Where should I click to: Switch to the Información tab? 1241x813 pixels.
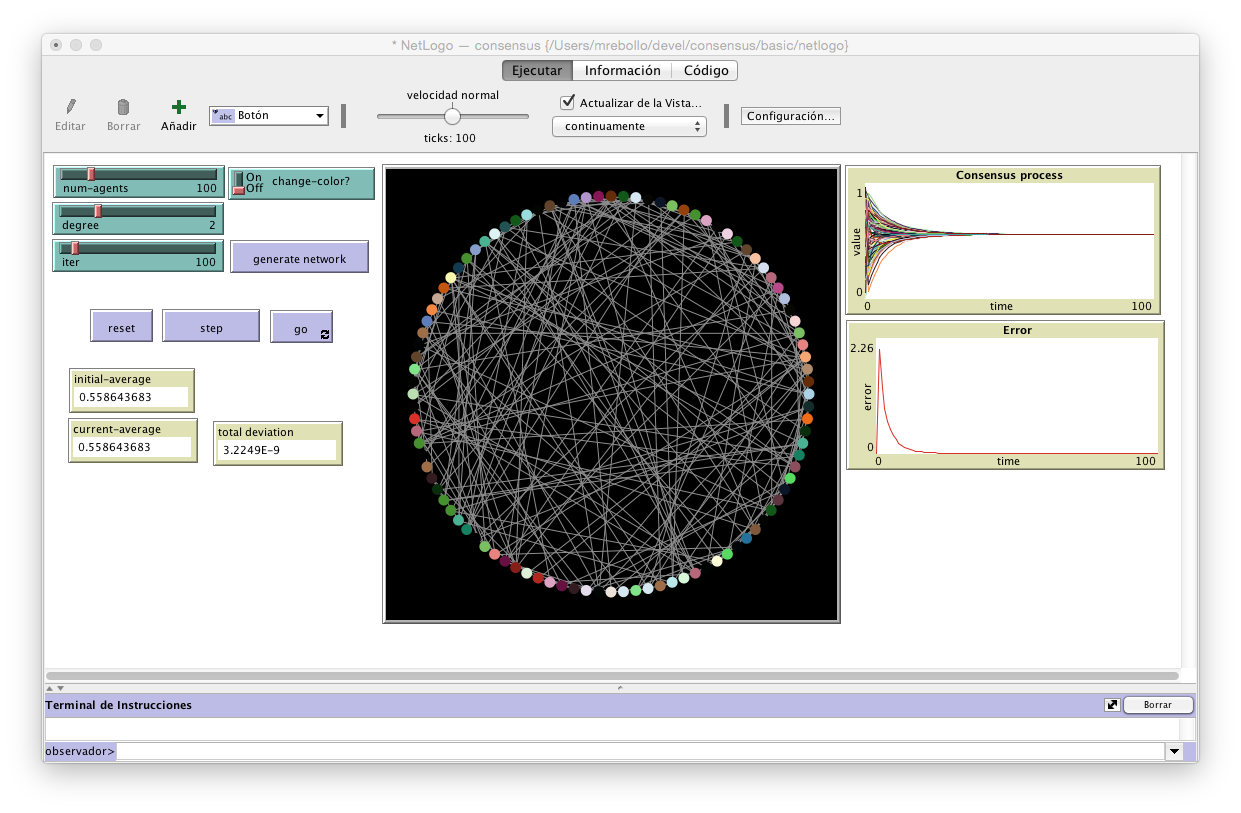pyautogui.click(x=622, y=71)
